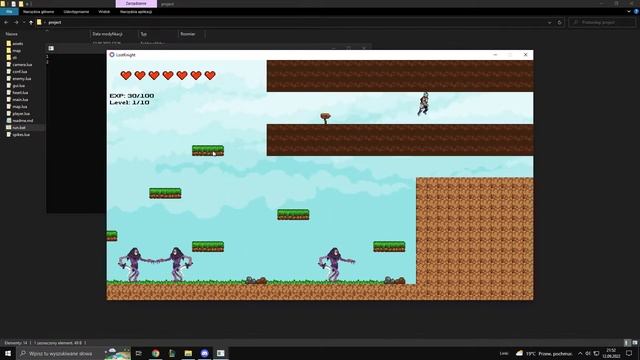Image resolution: width=640 pixels, height=360 pixels.
Task: Switch to Widok ribbon tab
Action: (x=104, y=12)
